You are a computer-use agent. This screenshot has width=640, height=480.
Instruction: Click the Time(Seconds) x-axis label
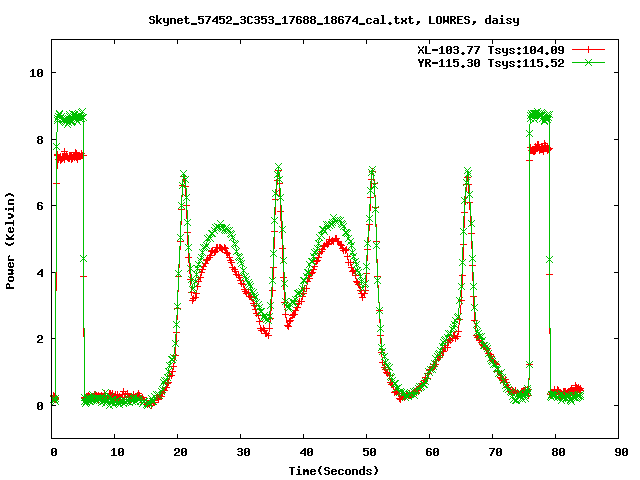(x=334, y=471)
